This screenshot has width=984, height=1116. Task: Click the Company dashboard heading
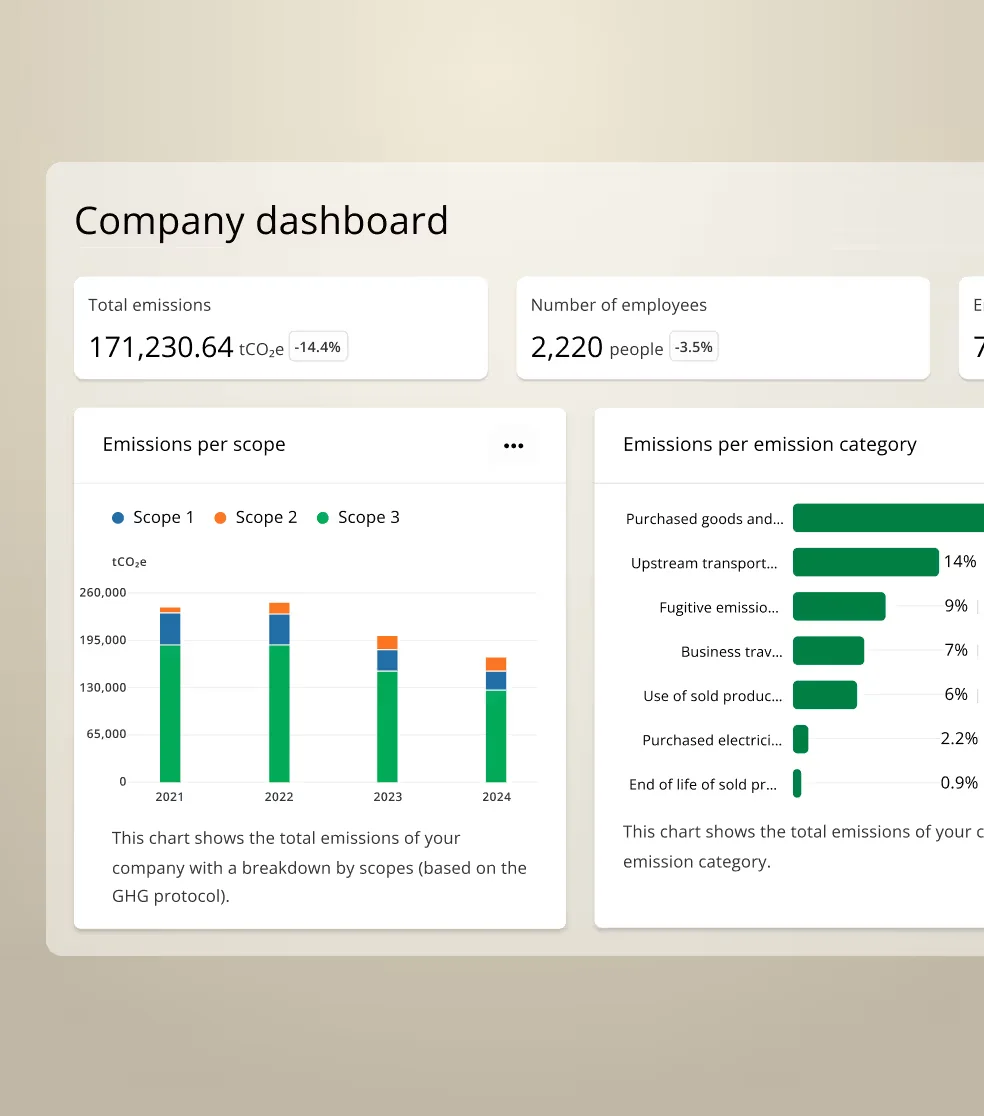point(260,221)
